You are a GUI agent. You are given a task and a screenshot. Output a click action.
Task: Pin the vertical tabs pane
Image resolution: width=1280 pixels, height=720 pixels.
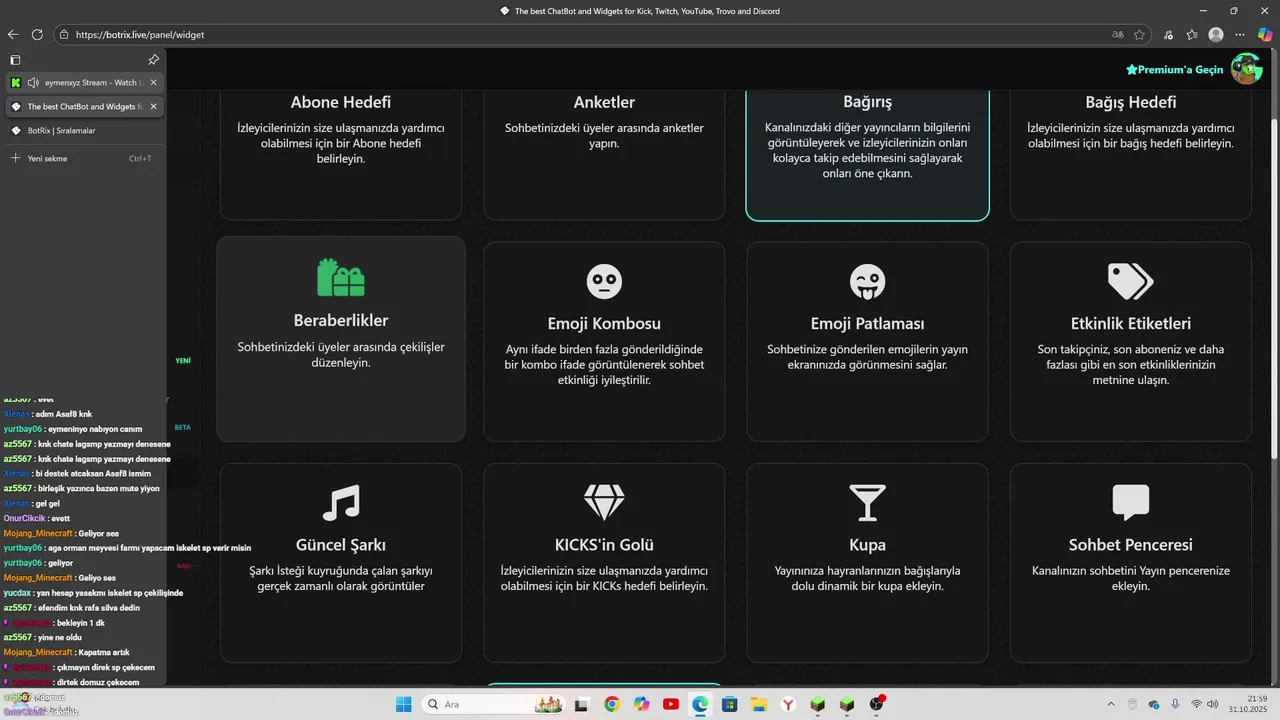[x=153, y=60]
